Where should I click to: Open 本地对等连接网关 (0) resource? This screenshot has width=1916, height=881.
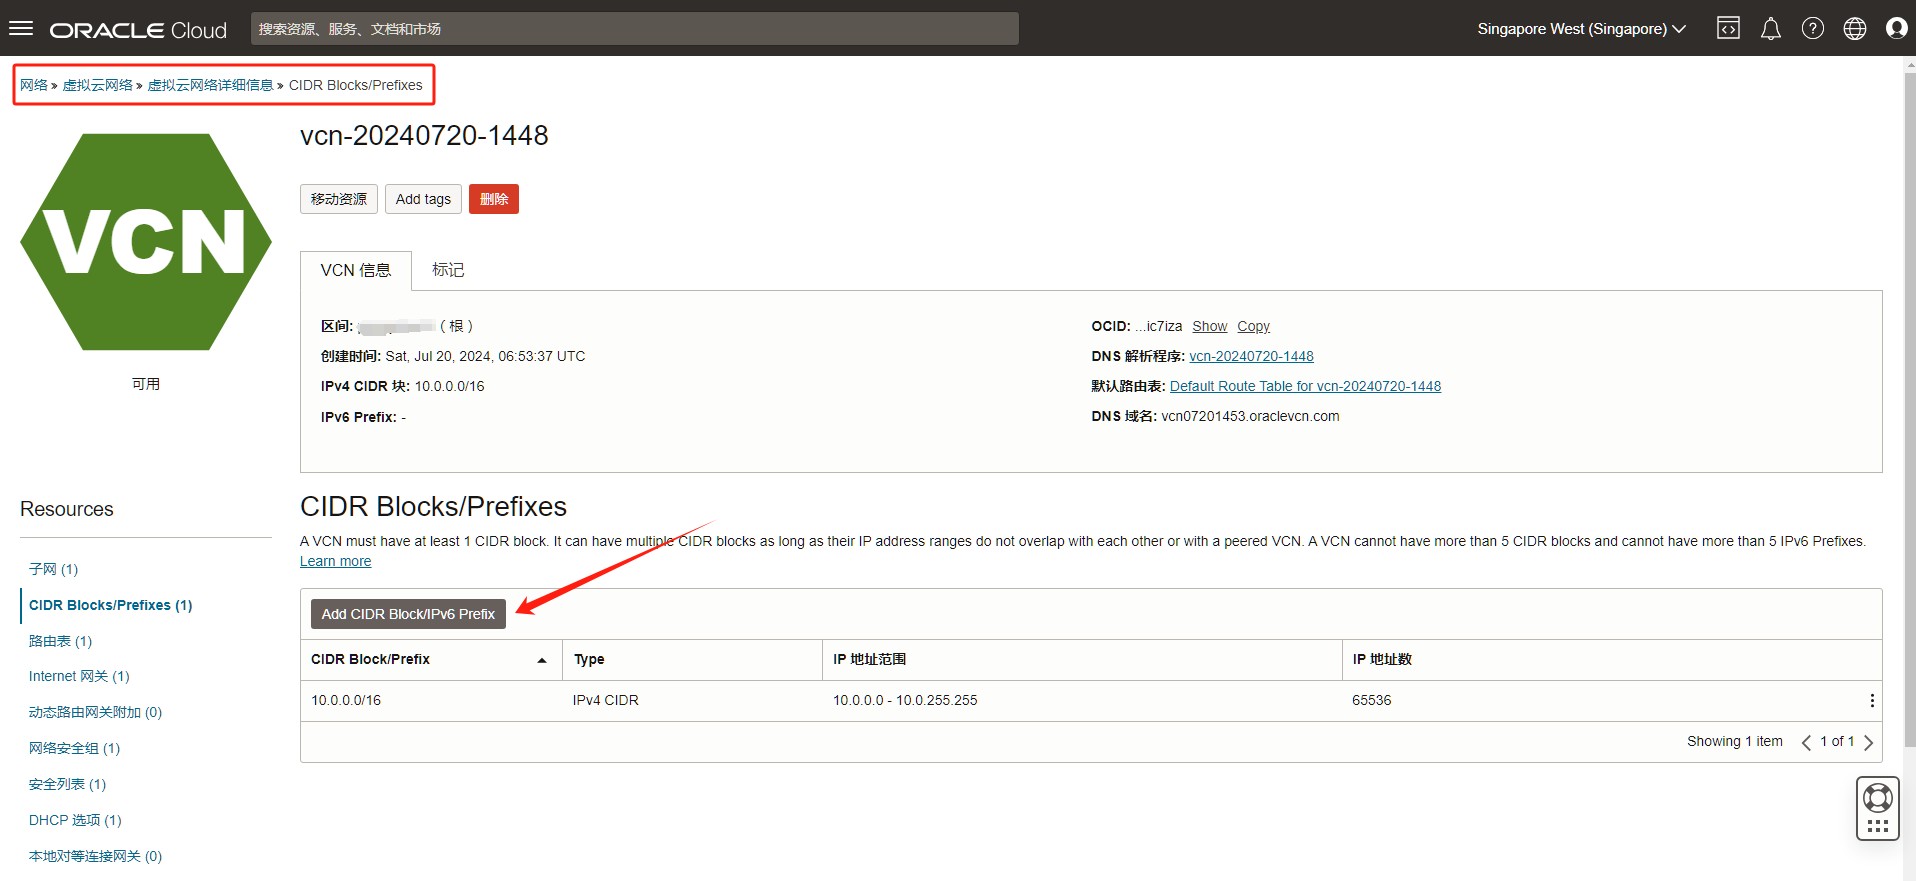click(95, 857)
